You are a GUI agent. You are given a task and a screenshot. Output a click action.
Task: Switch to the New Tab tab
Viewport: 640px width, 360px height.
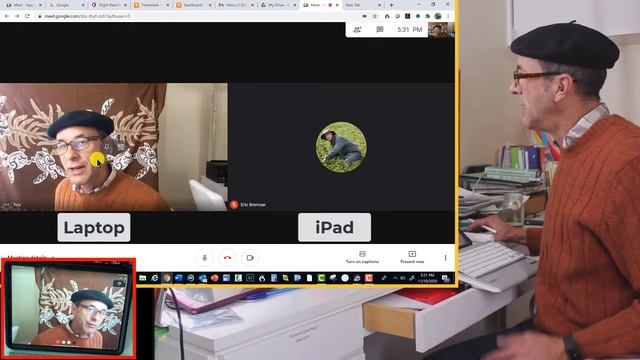(362, 5)
